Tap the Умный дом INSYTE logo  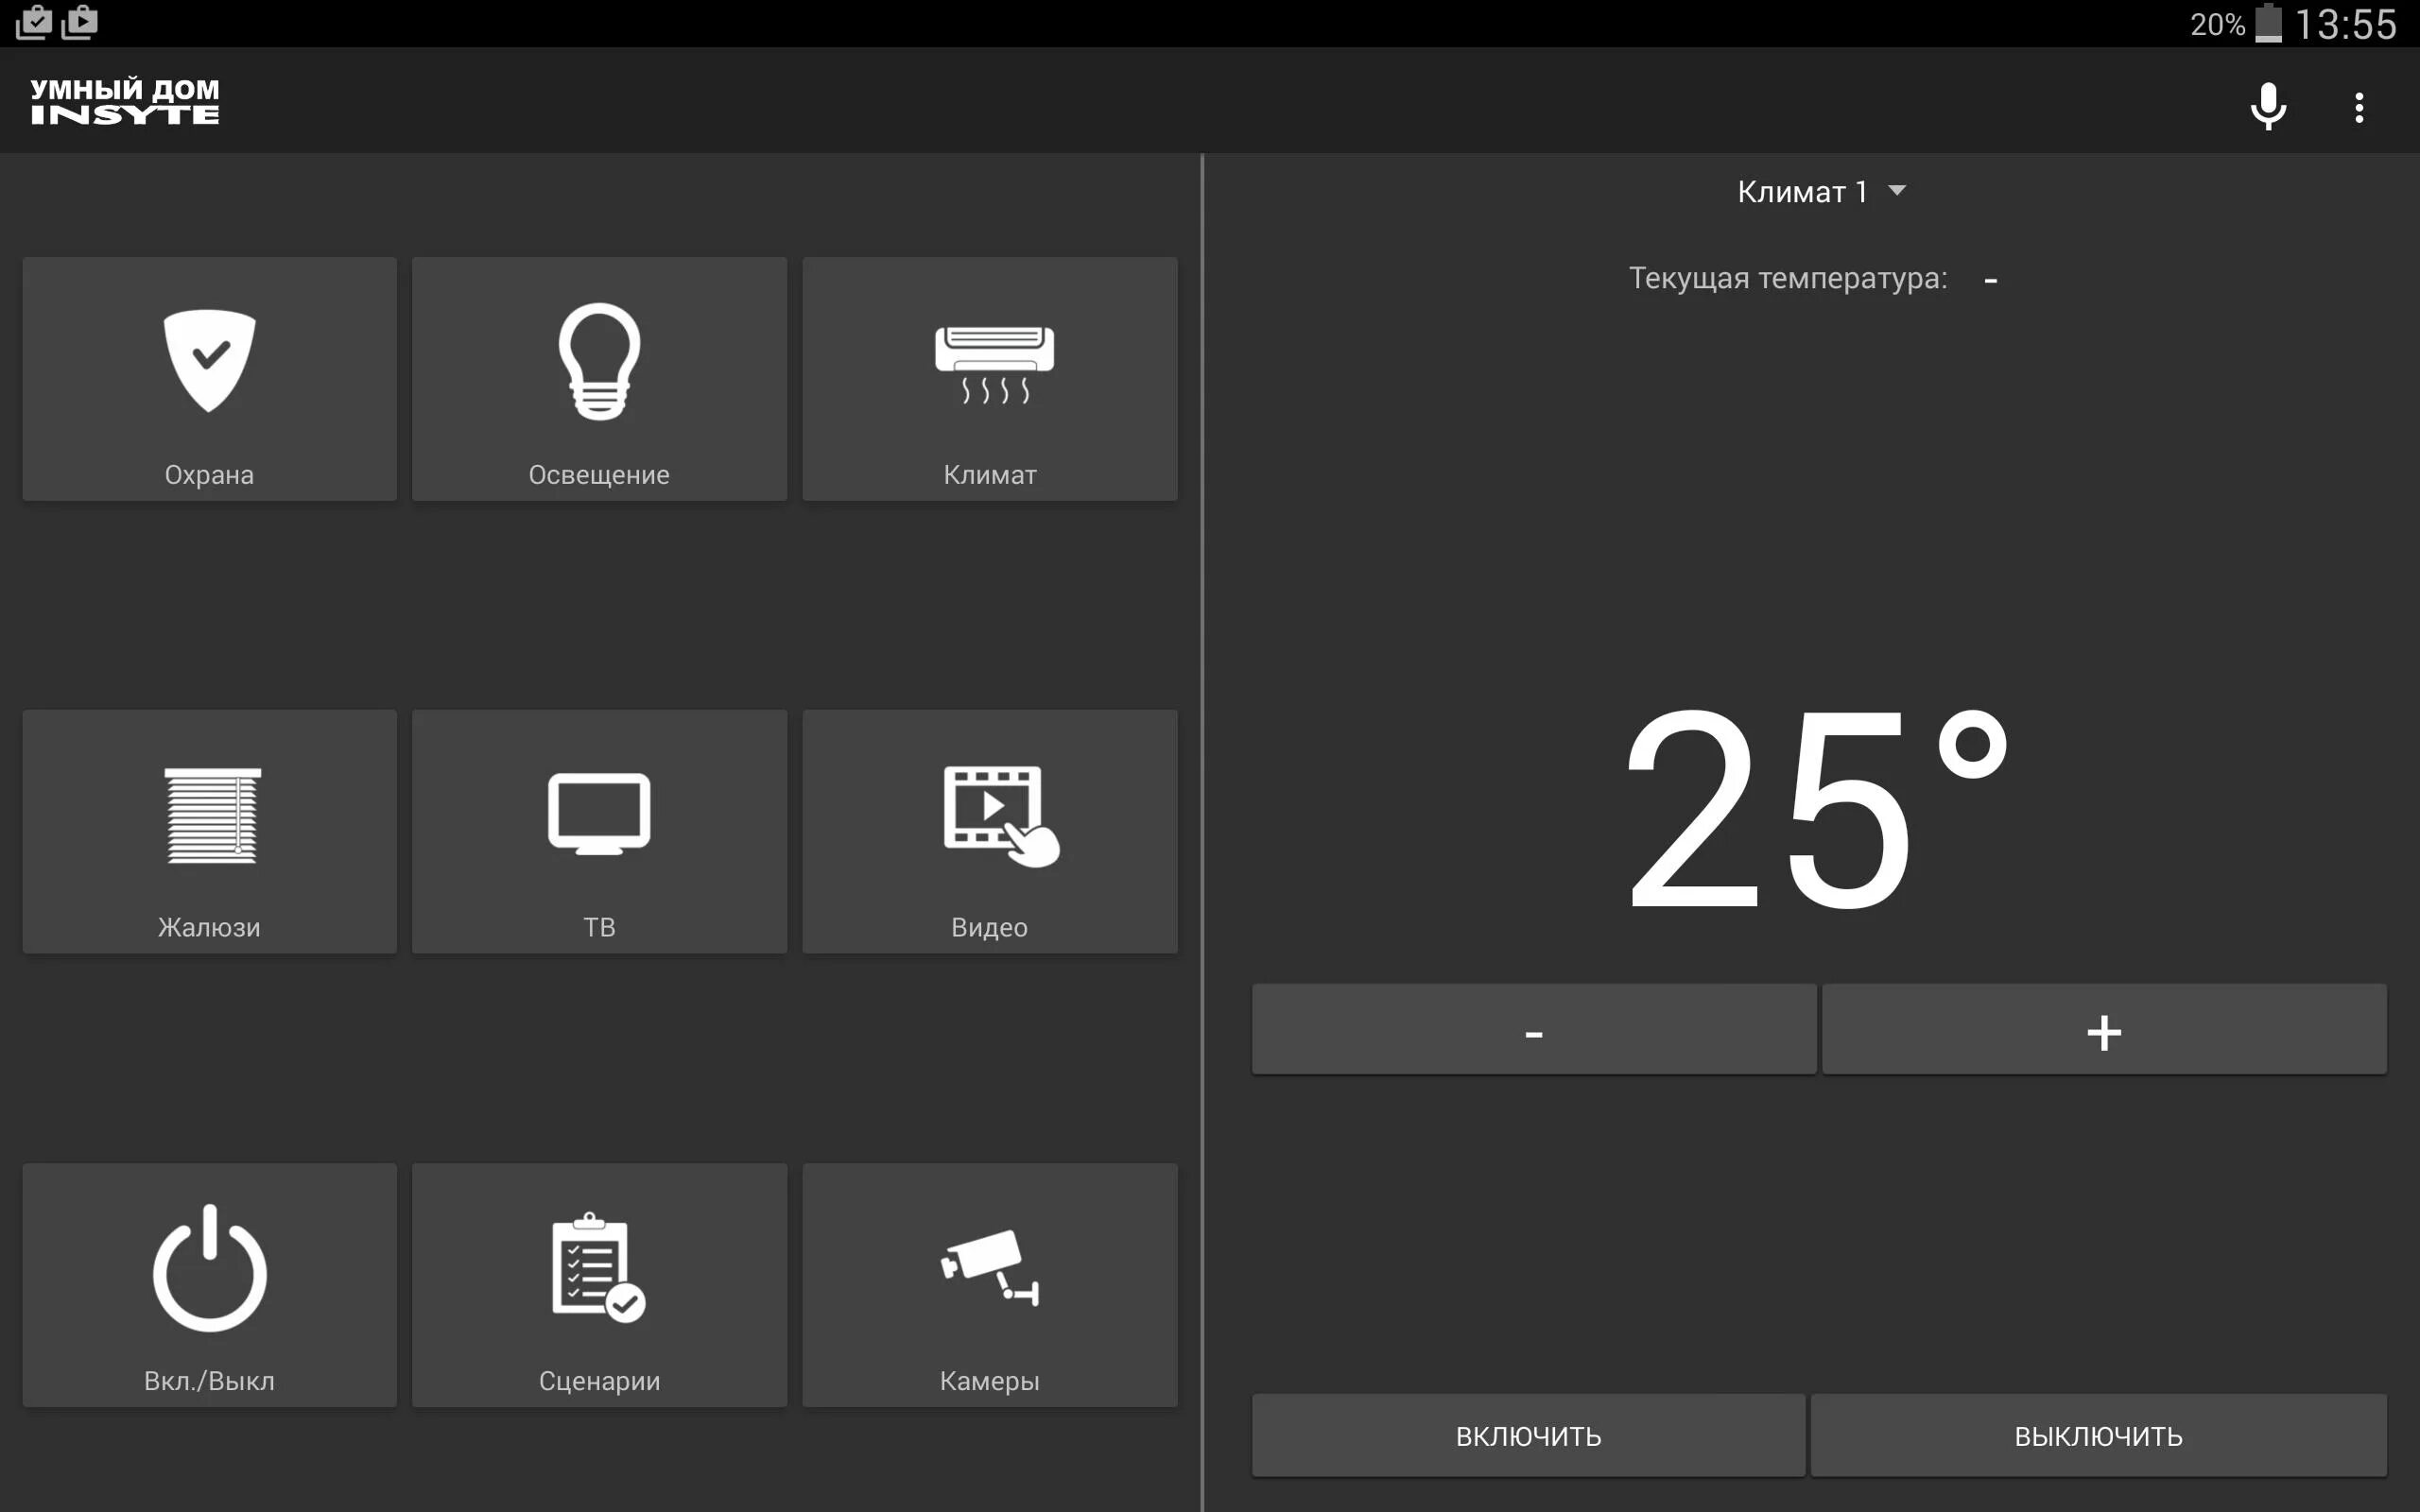click(125, 101)
